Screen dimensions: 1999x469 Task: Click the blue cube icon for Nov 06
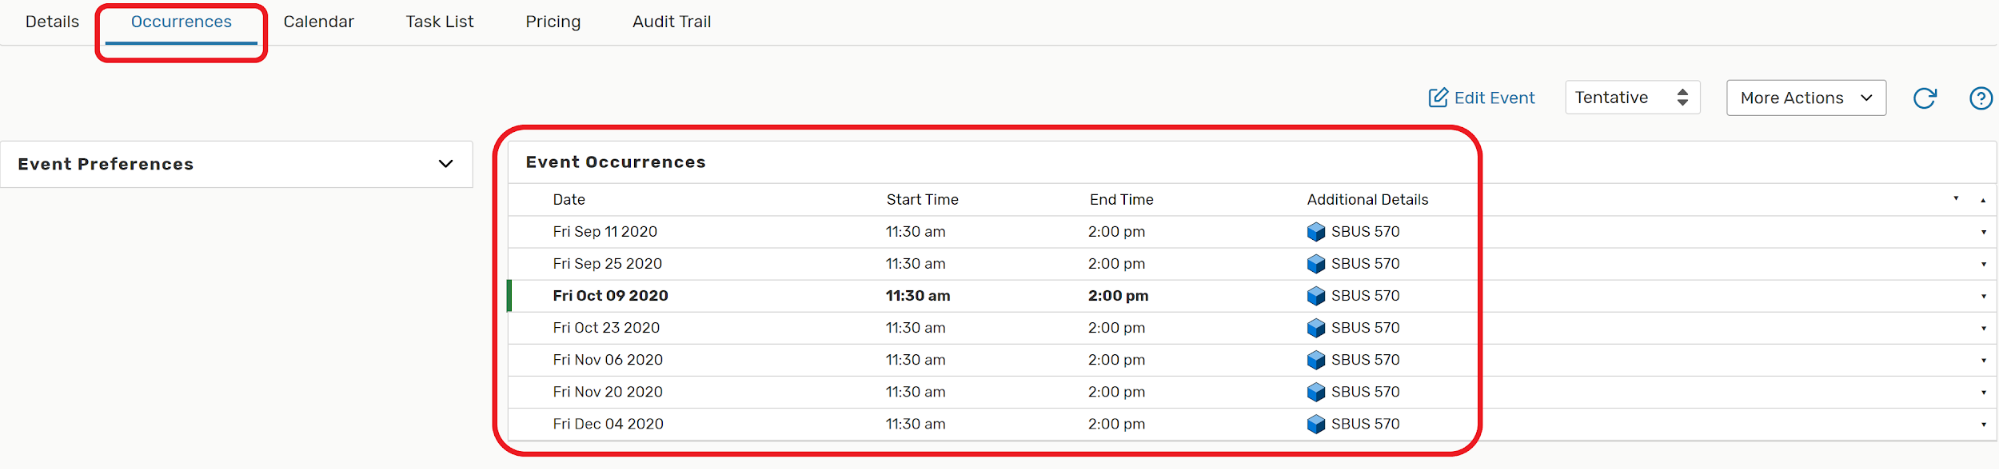pyautogui.click(x=1316, y=360)
